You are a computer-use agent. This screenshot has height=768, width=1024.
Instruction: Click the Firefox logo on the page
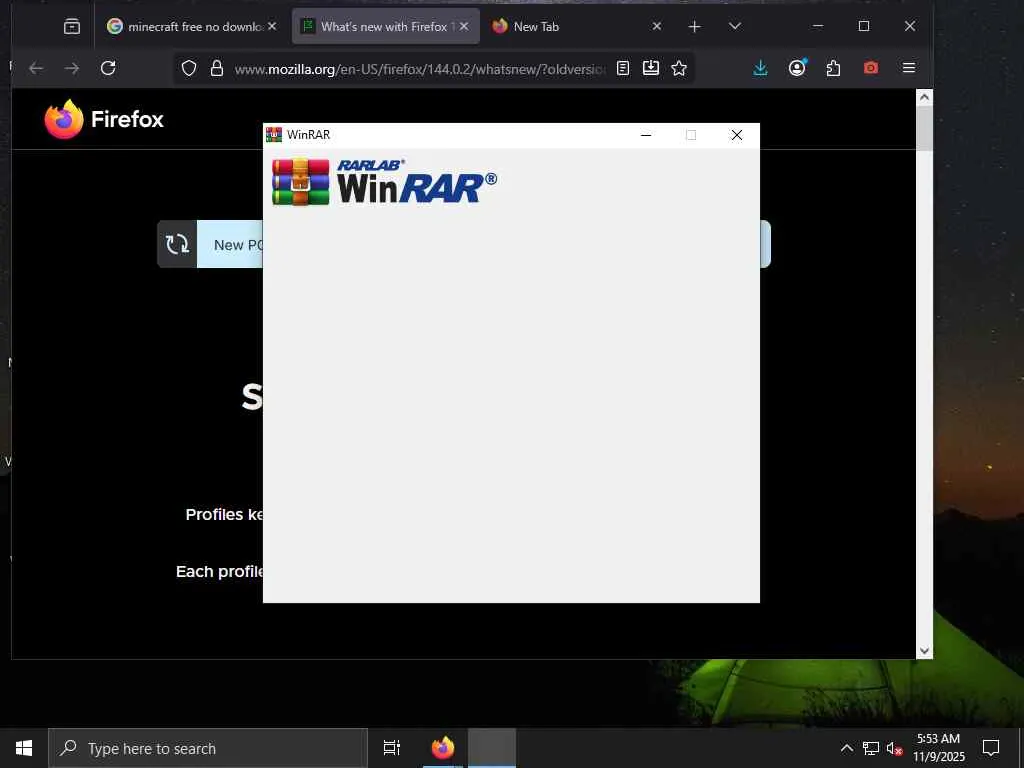104,120
